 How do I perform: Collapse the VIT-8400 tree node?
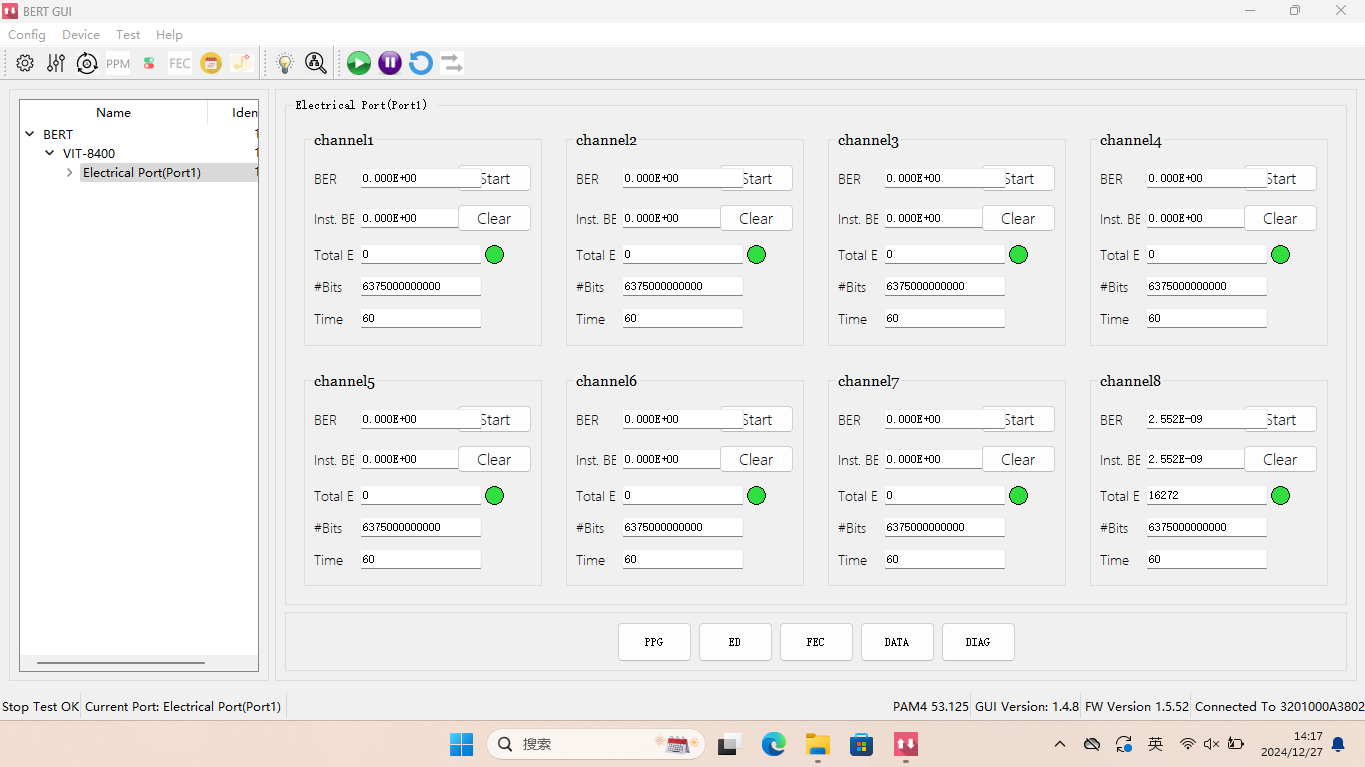click(x=50, y=153)
